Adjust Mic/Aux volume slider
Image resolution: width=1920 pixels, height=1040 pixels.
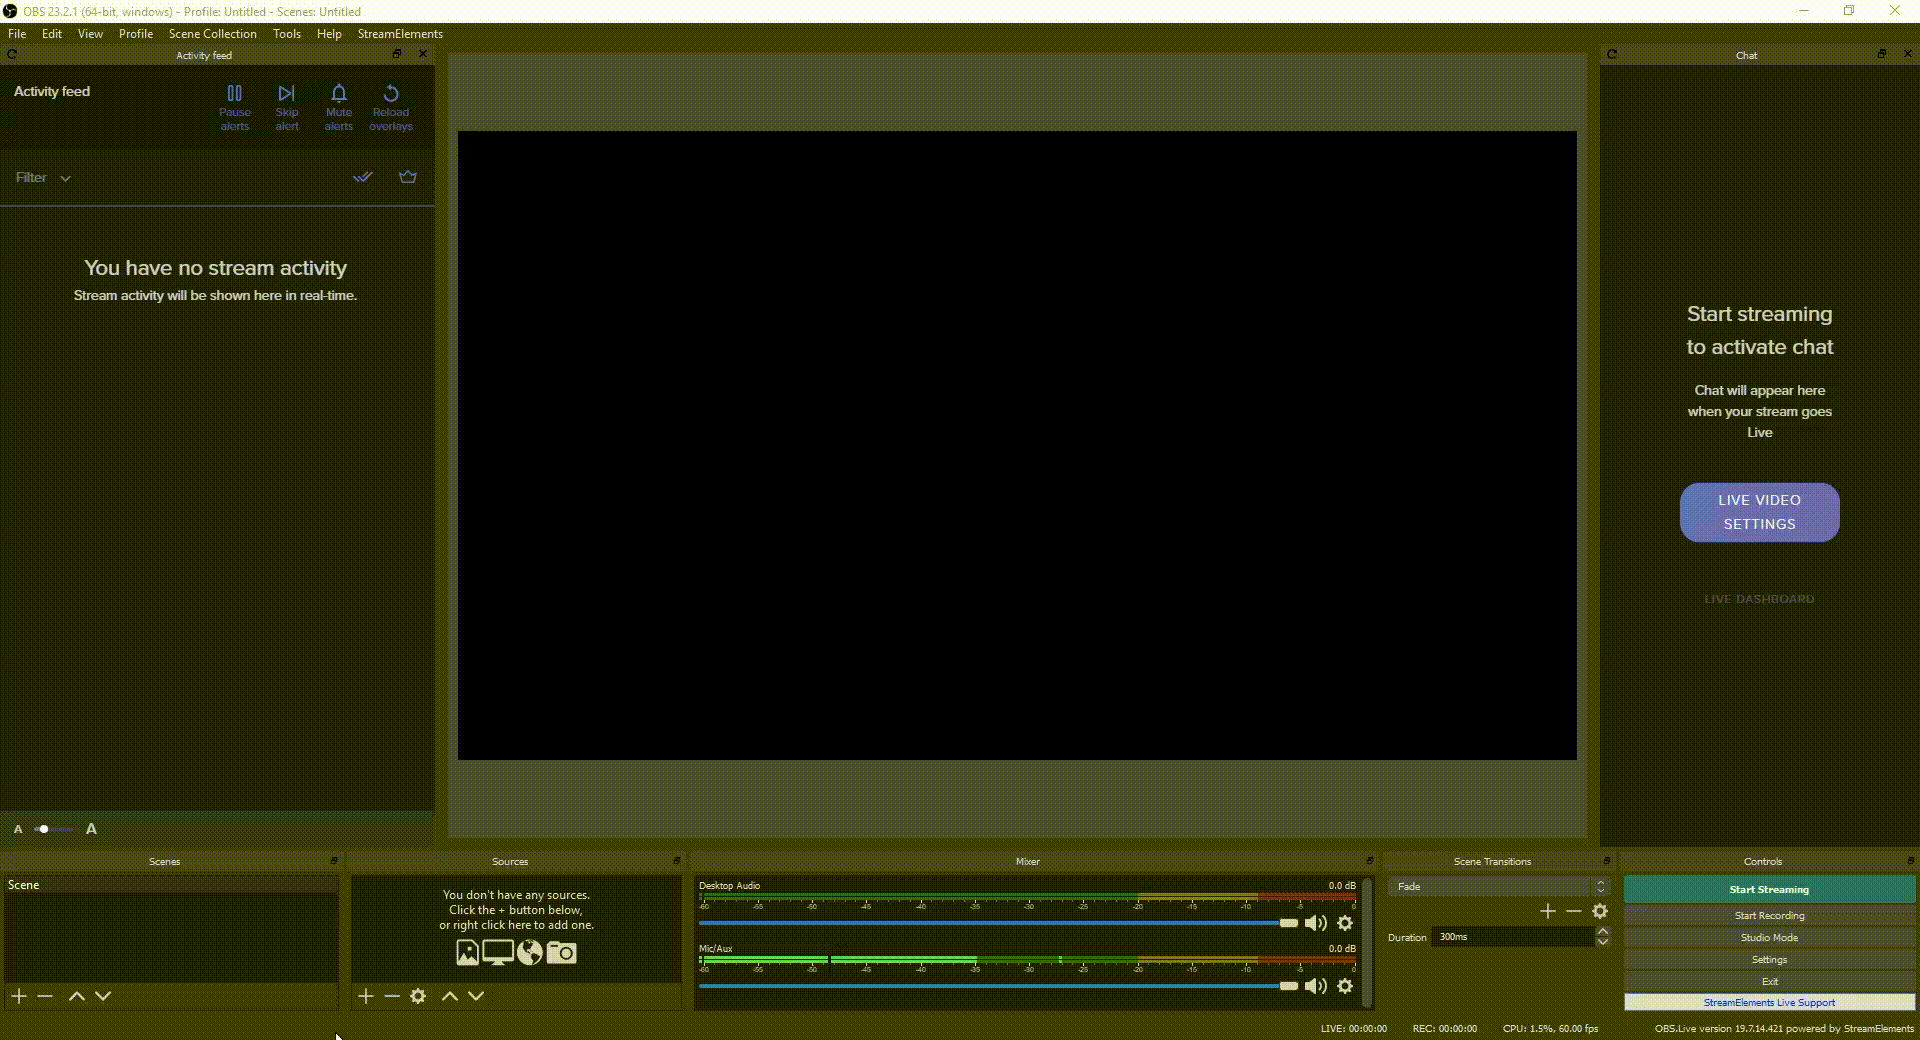click(x=998, y=986)
